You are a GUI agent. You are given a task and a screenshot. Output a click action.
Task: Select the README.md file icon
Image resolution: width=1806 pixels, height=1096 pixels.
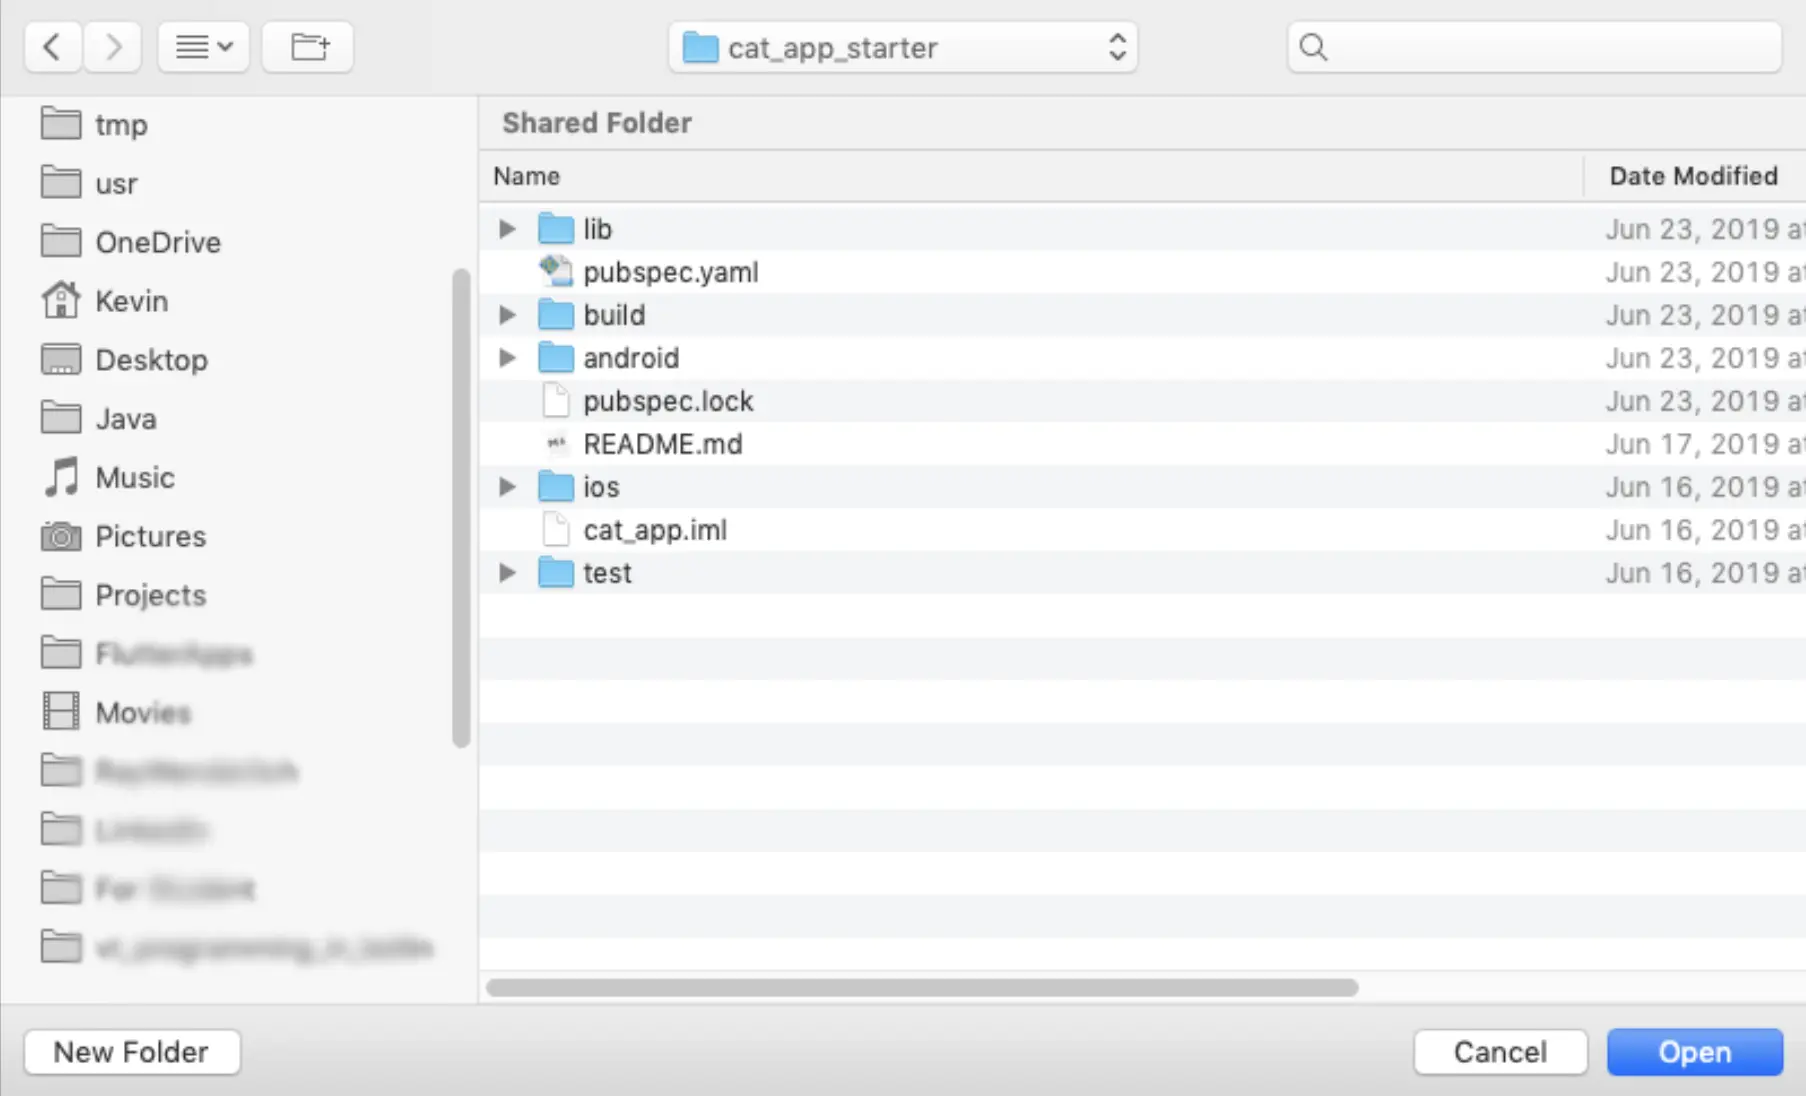556,444
